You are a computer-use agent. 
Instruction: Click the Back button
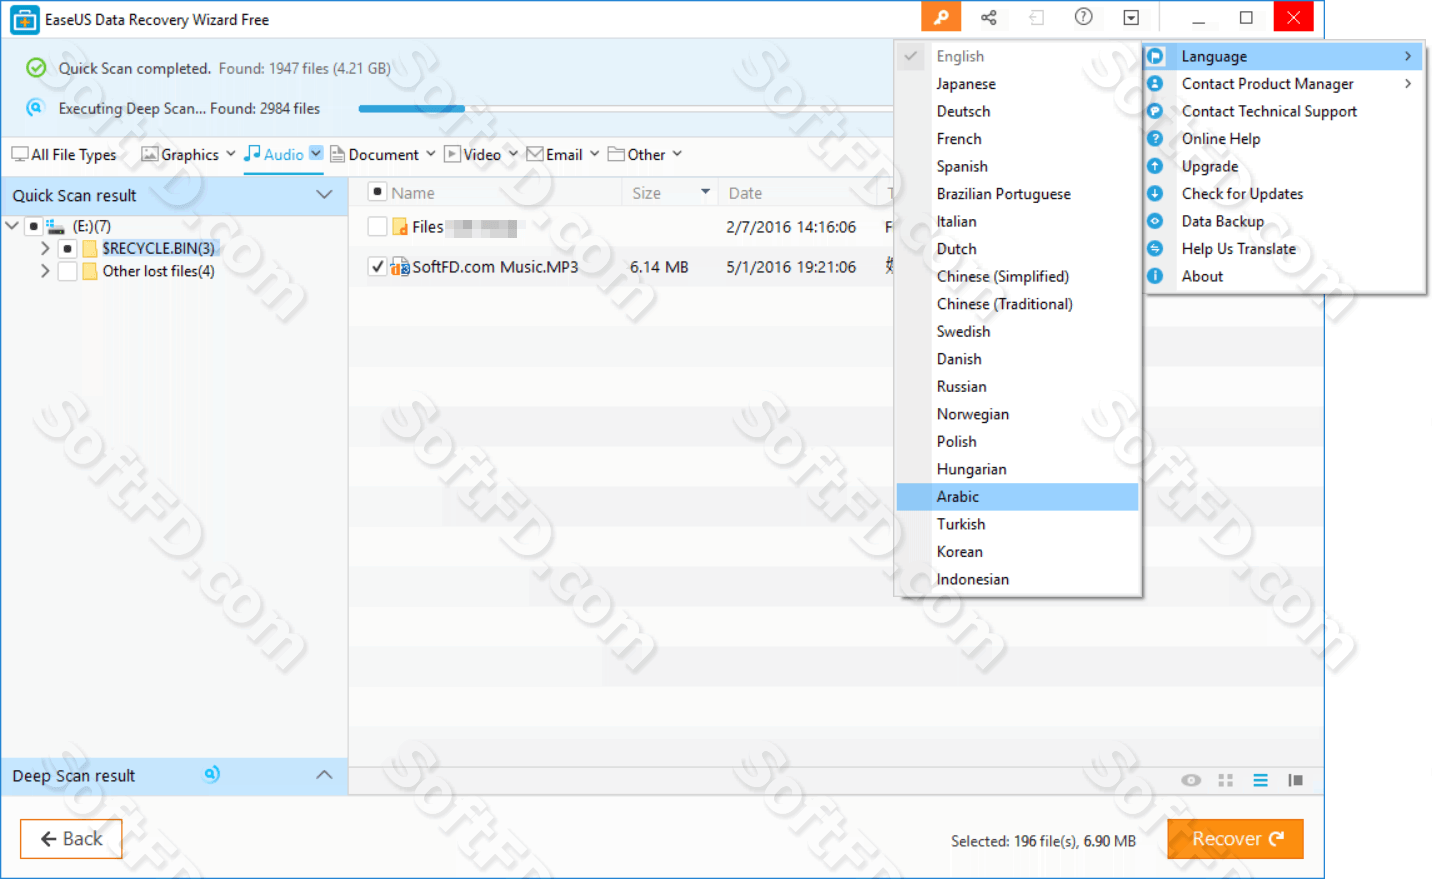point(71,839)
